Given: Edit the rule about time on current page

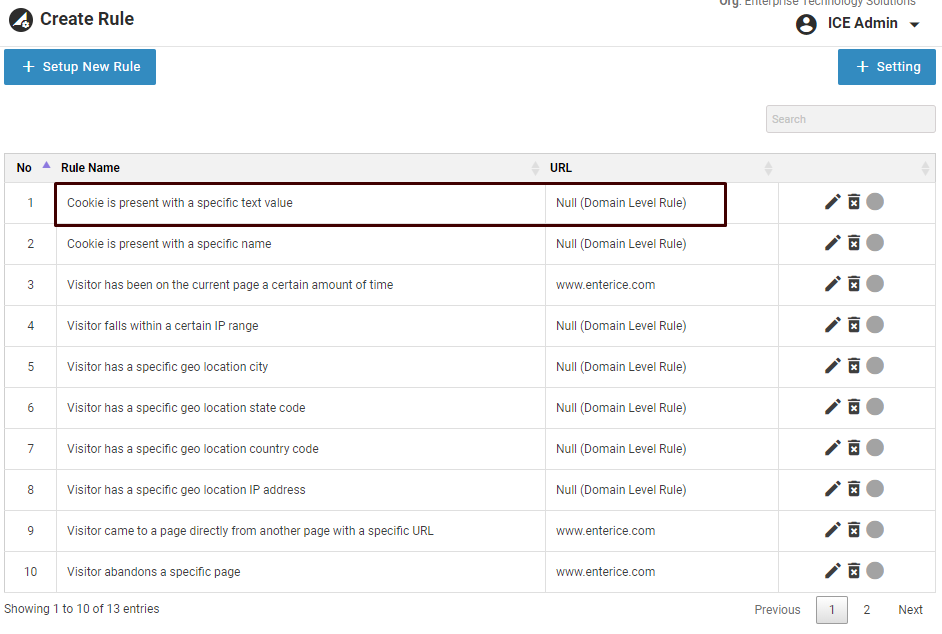Looking at the screenshot, I should pos(832,284).
